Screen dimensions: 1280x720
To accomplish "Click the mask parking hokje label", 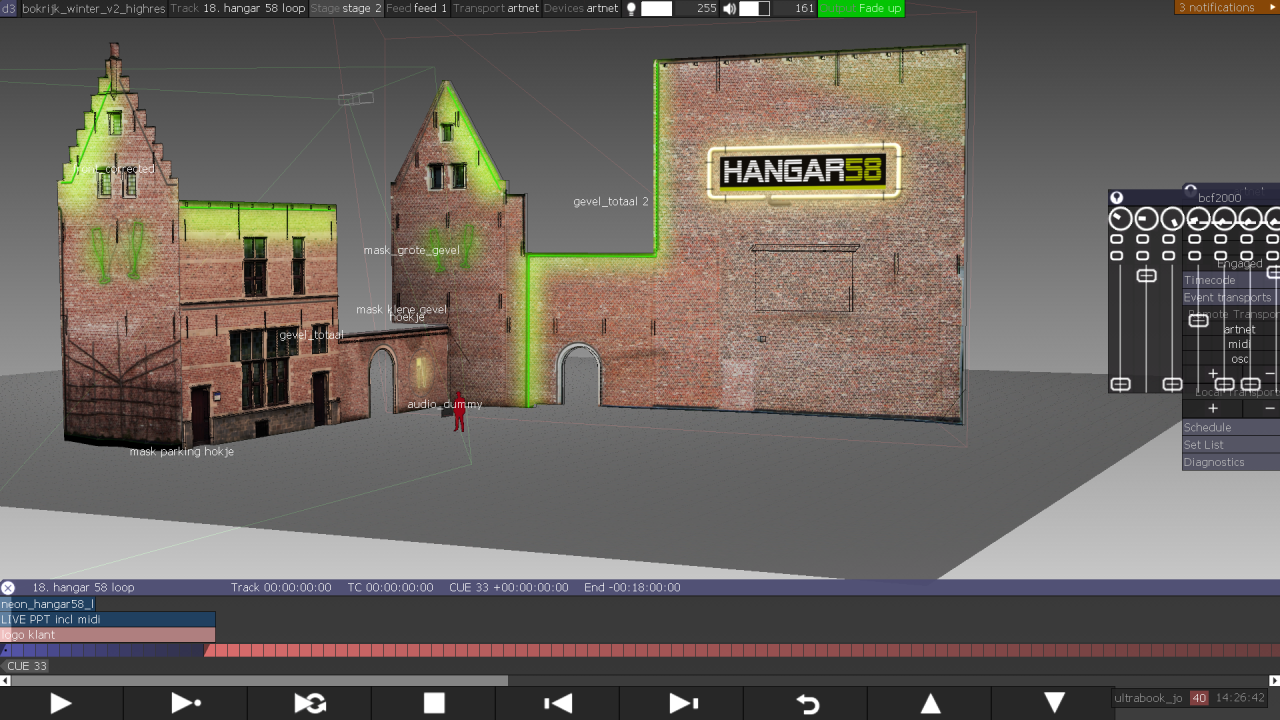I will click(182, 452).
